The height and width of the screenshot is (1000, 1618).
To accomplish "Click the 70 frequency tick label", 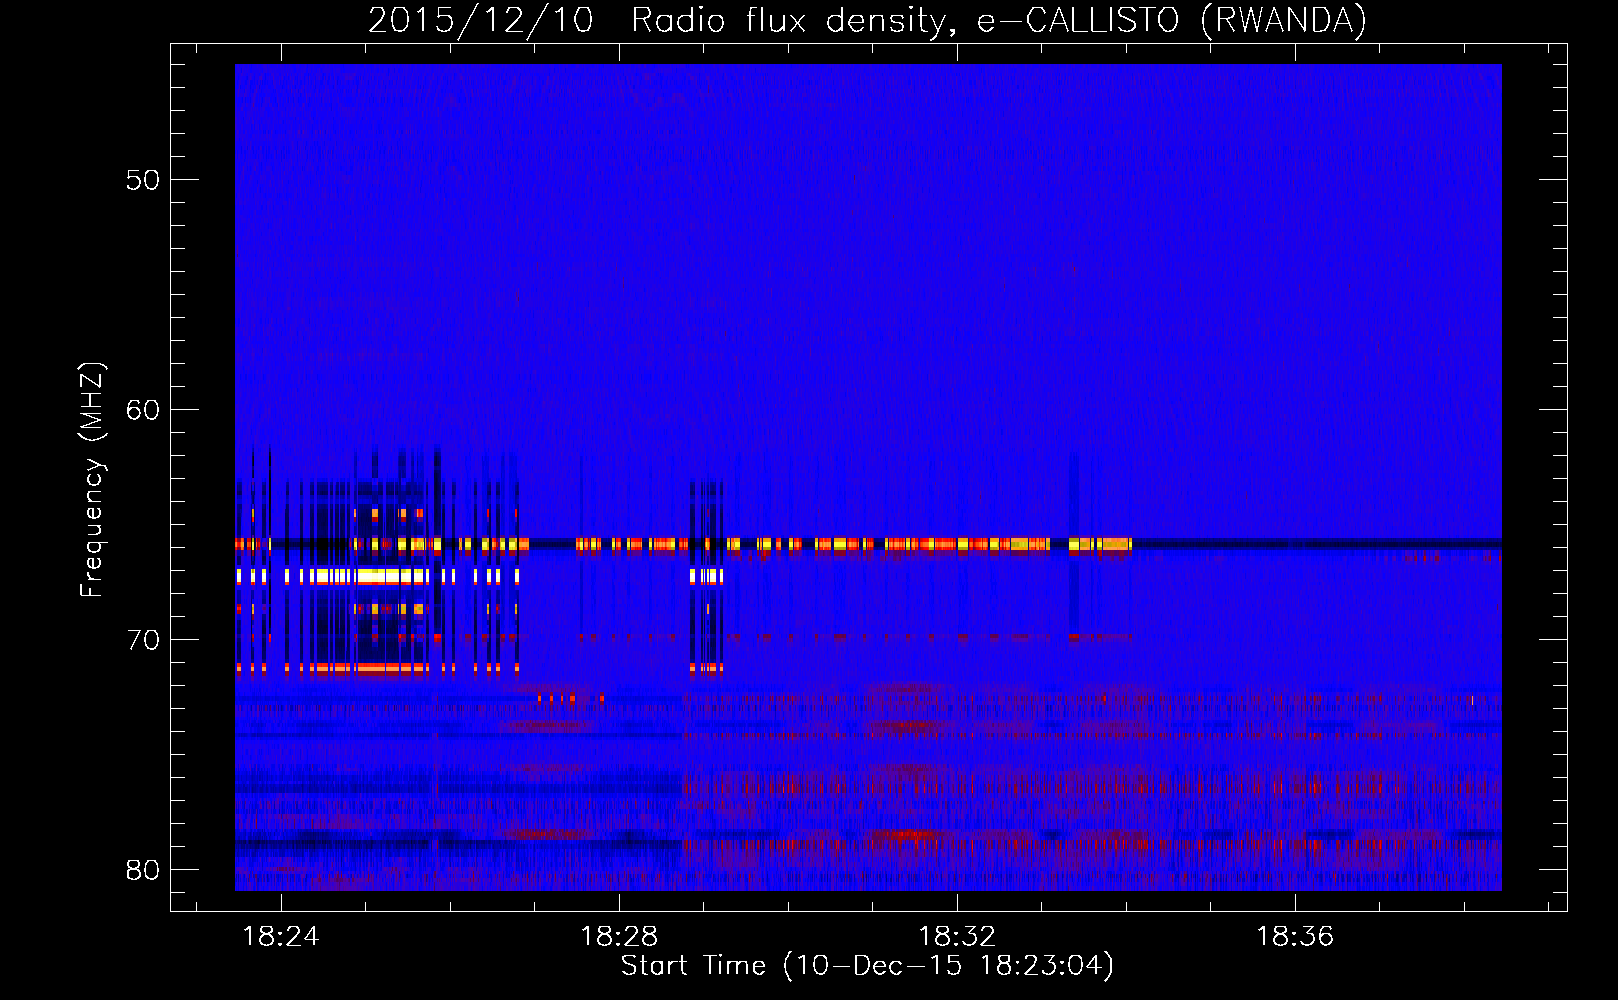I will pos(143,640).
